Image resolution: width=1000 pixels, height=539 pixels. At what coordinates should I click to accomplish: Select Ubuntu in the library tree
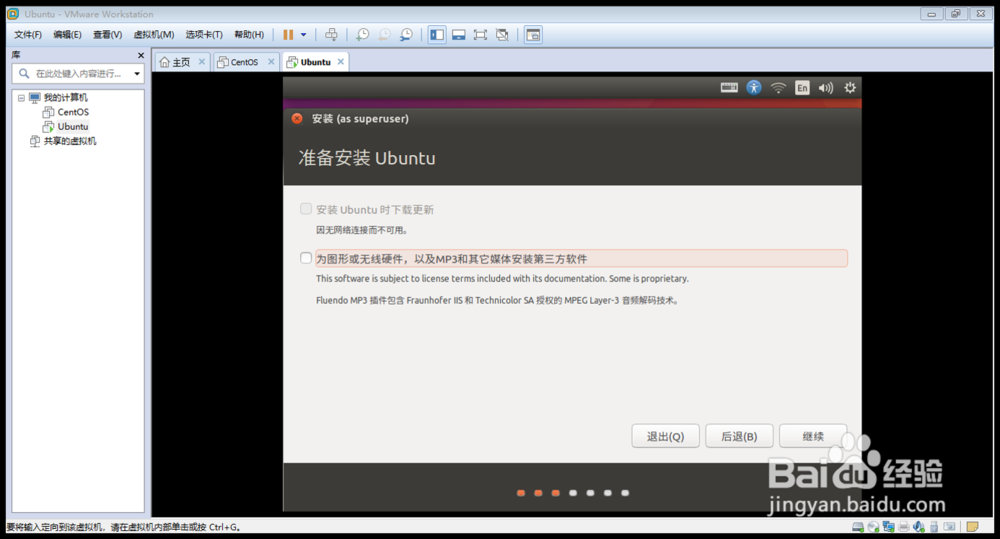73,127
